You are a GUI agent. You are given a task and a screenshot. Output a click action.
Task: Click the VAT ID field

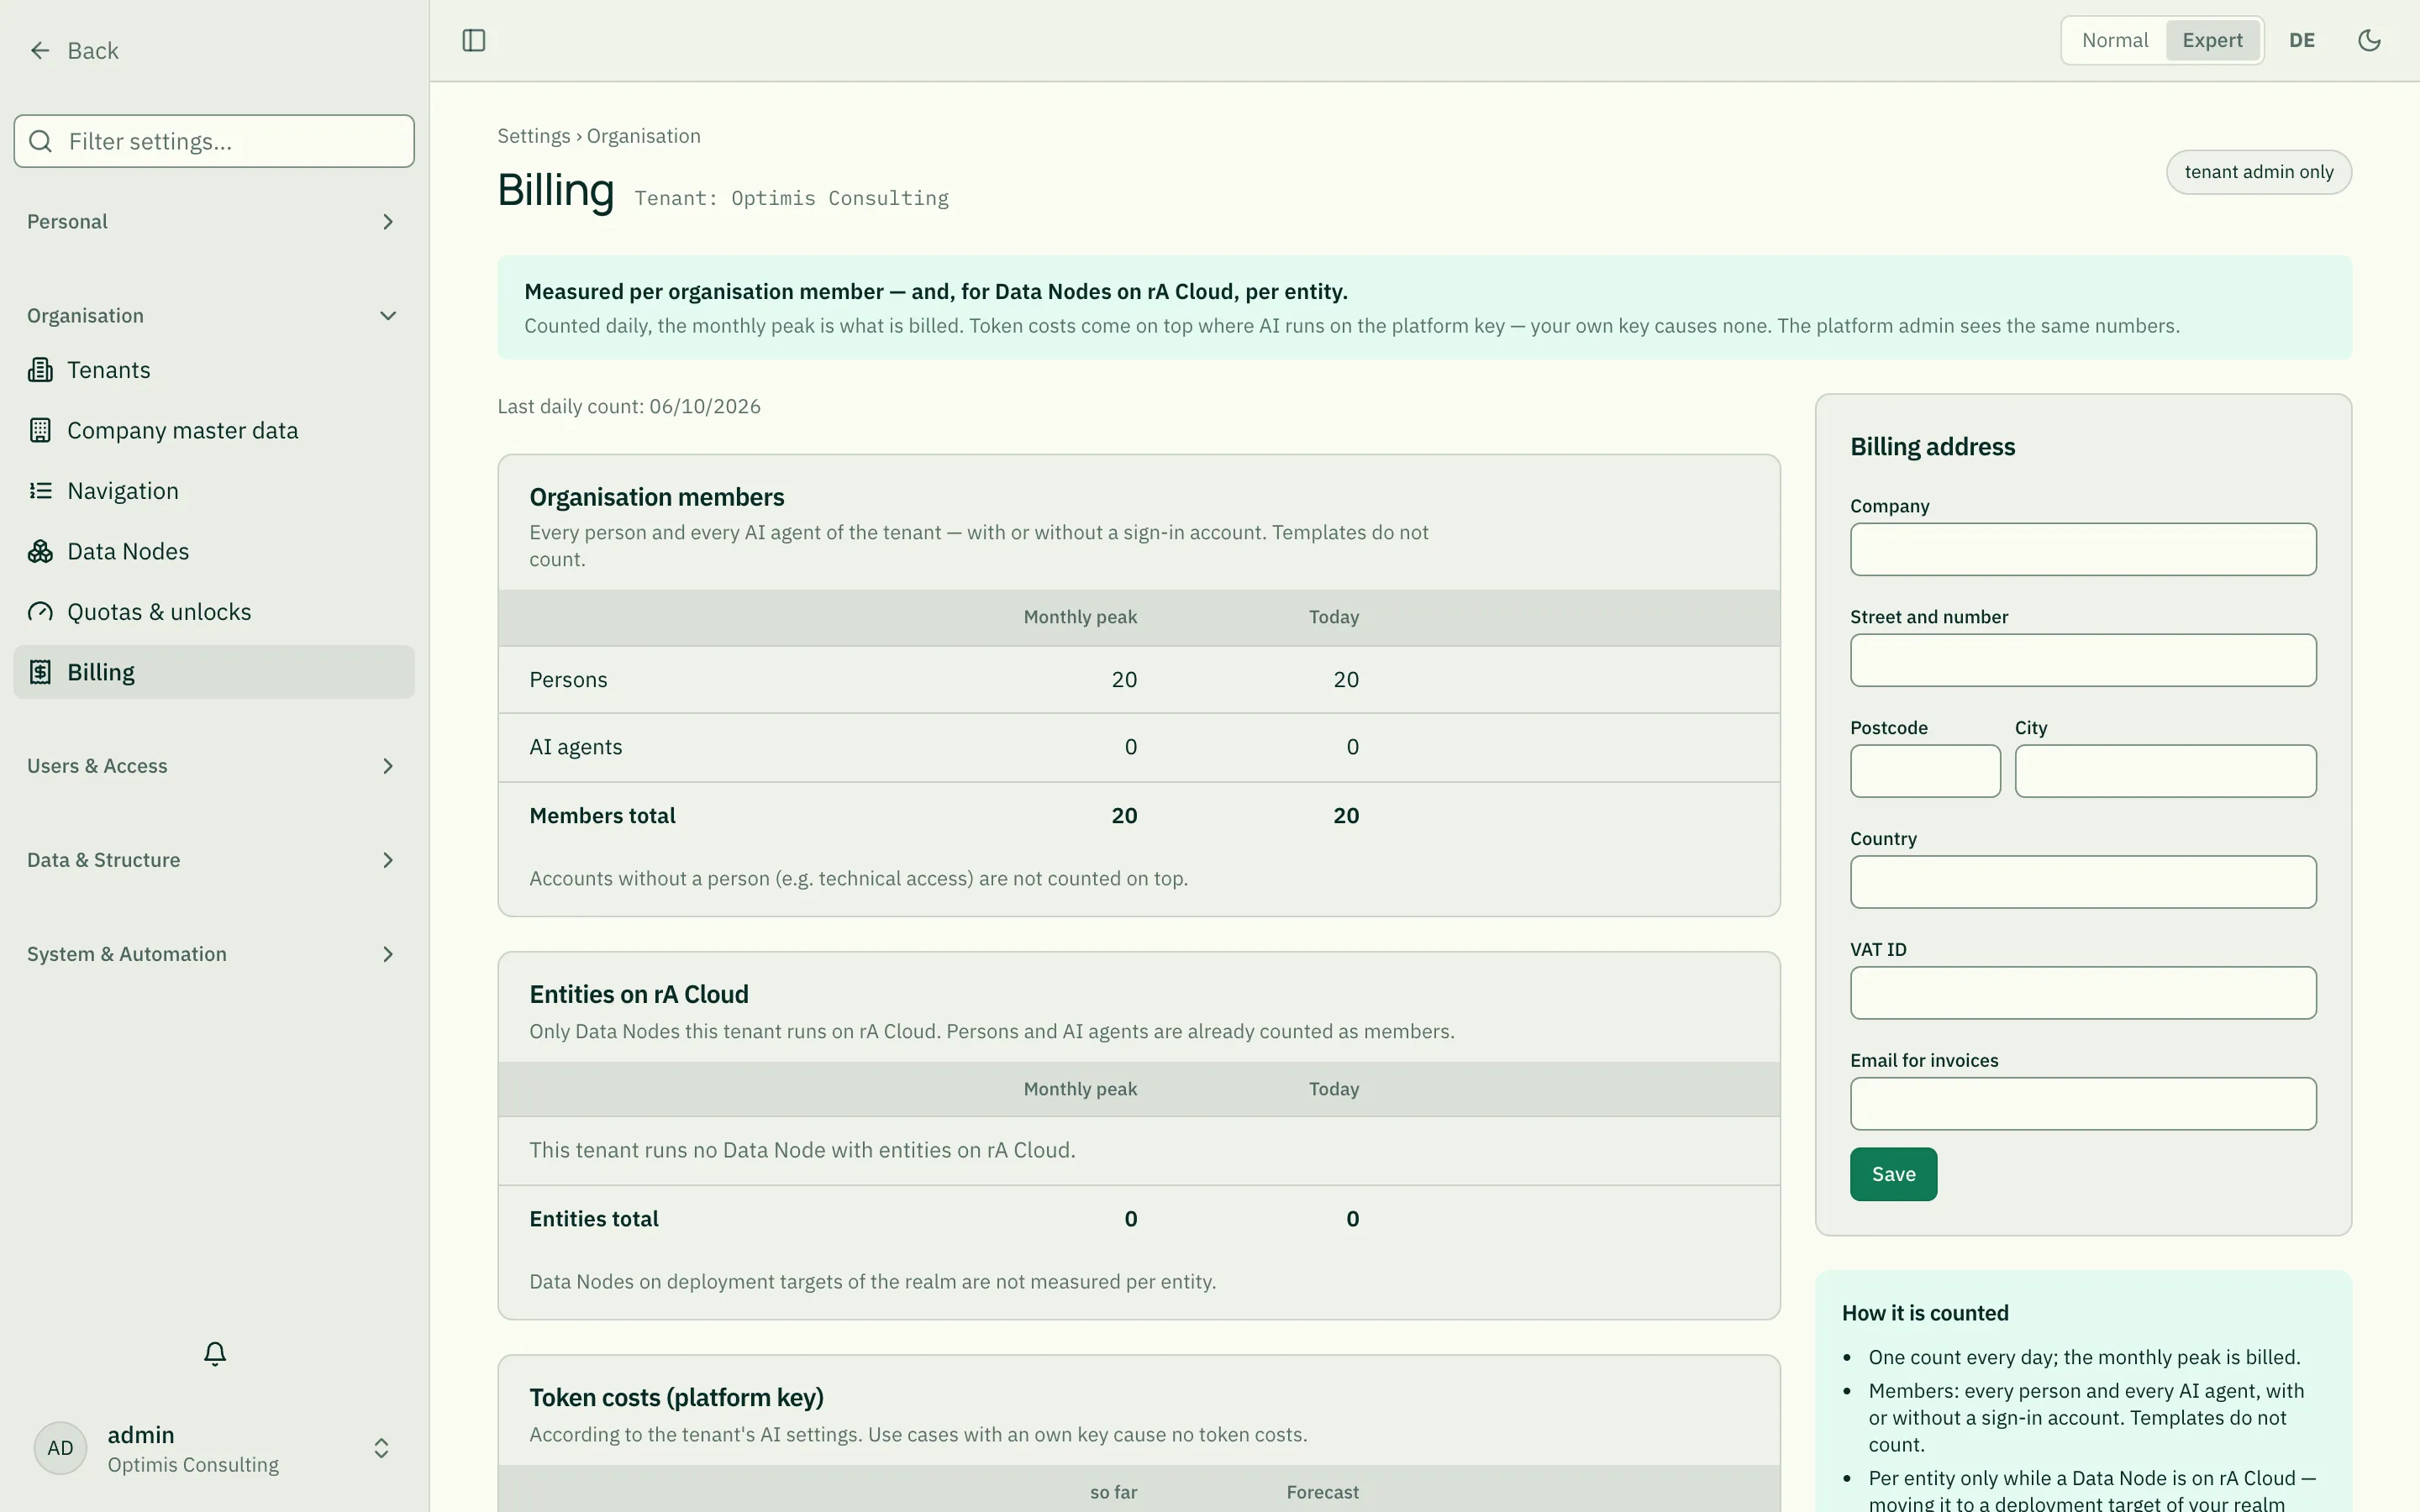click(x=2083, y=993)
